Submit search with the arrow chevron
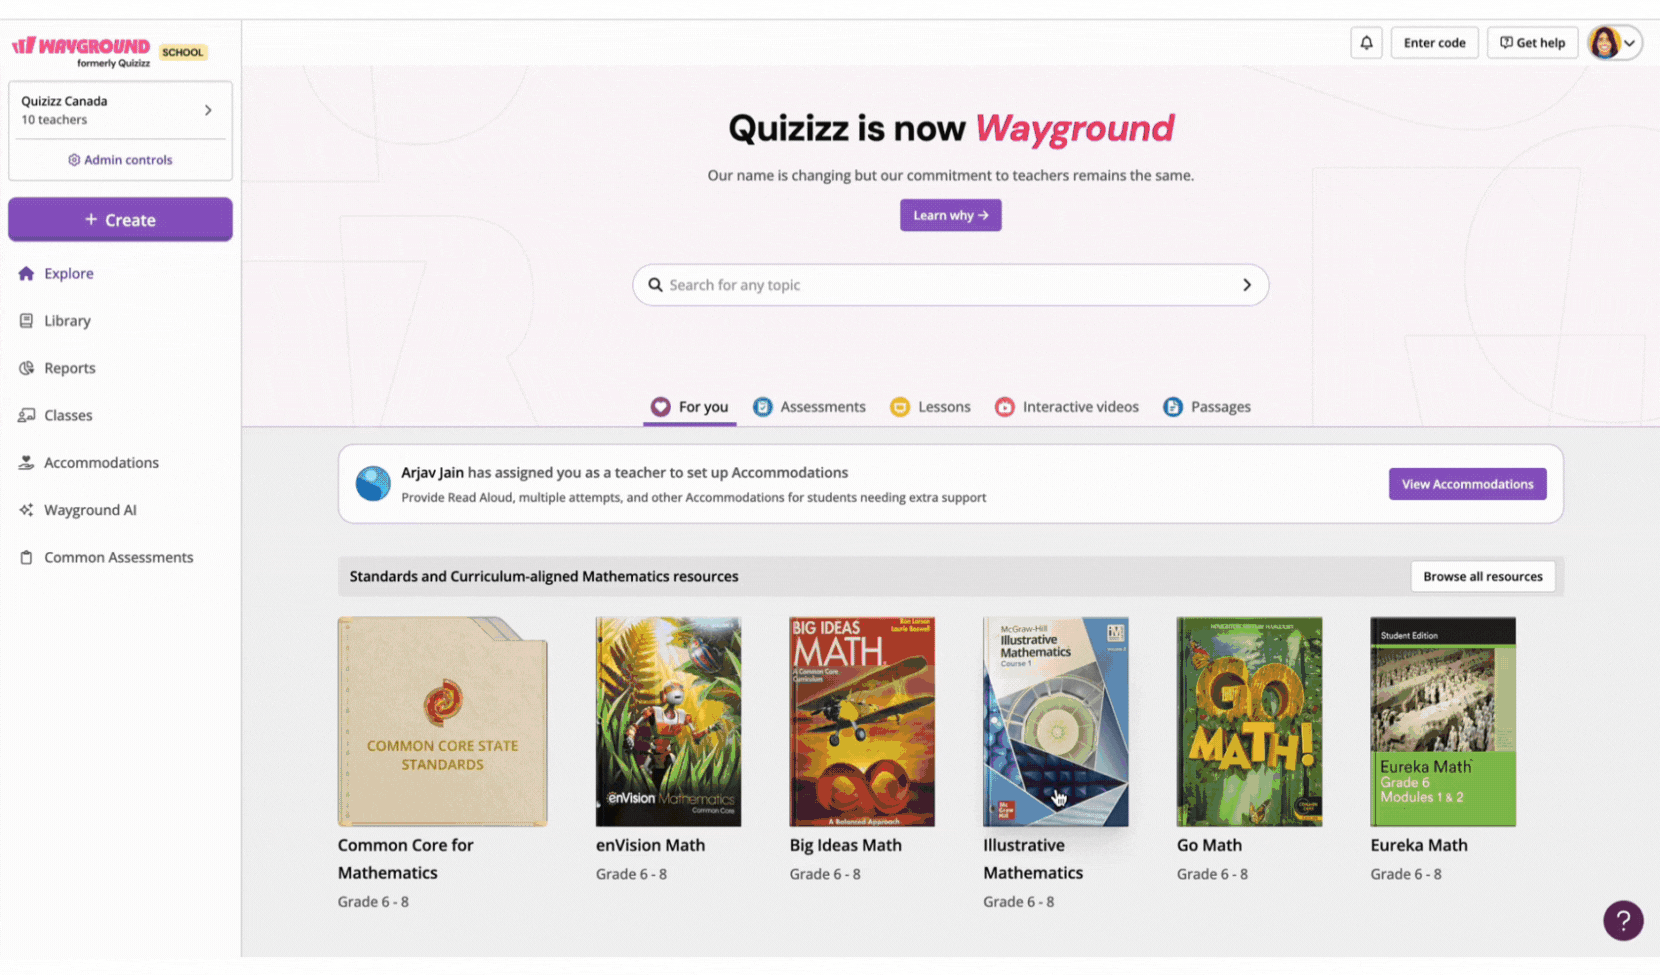 pyautogui.click(x=1246, y=285)
